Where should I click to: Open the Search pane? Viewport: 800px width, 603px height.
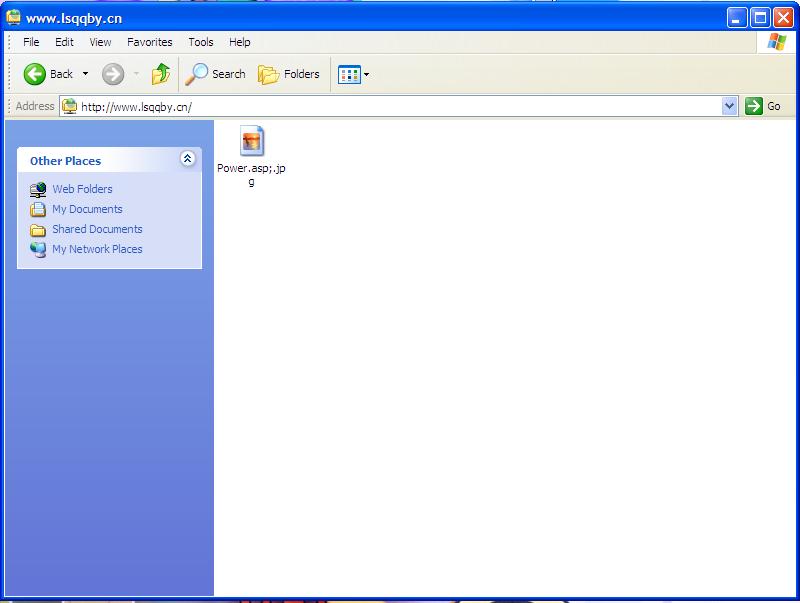tap(215, 74)
